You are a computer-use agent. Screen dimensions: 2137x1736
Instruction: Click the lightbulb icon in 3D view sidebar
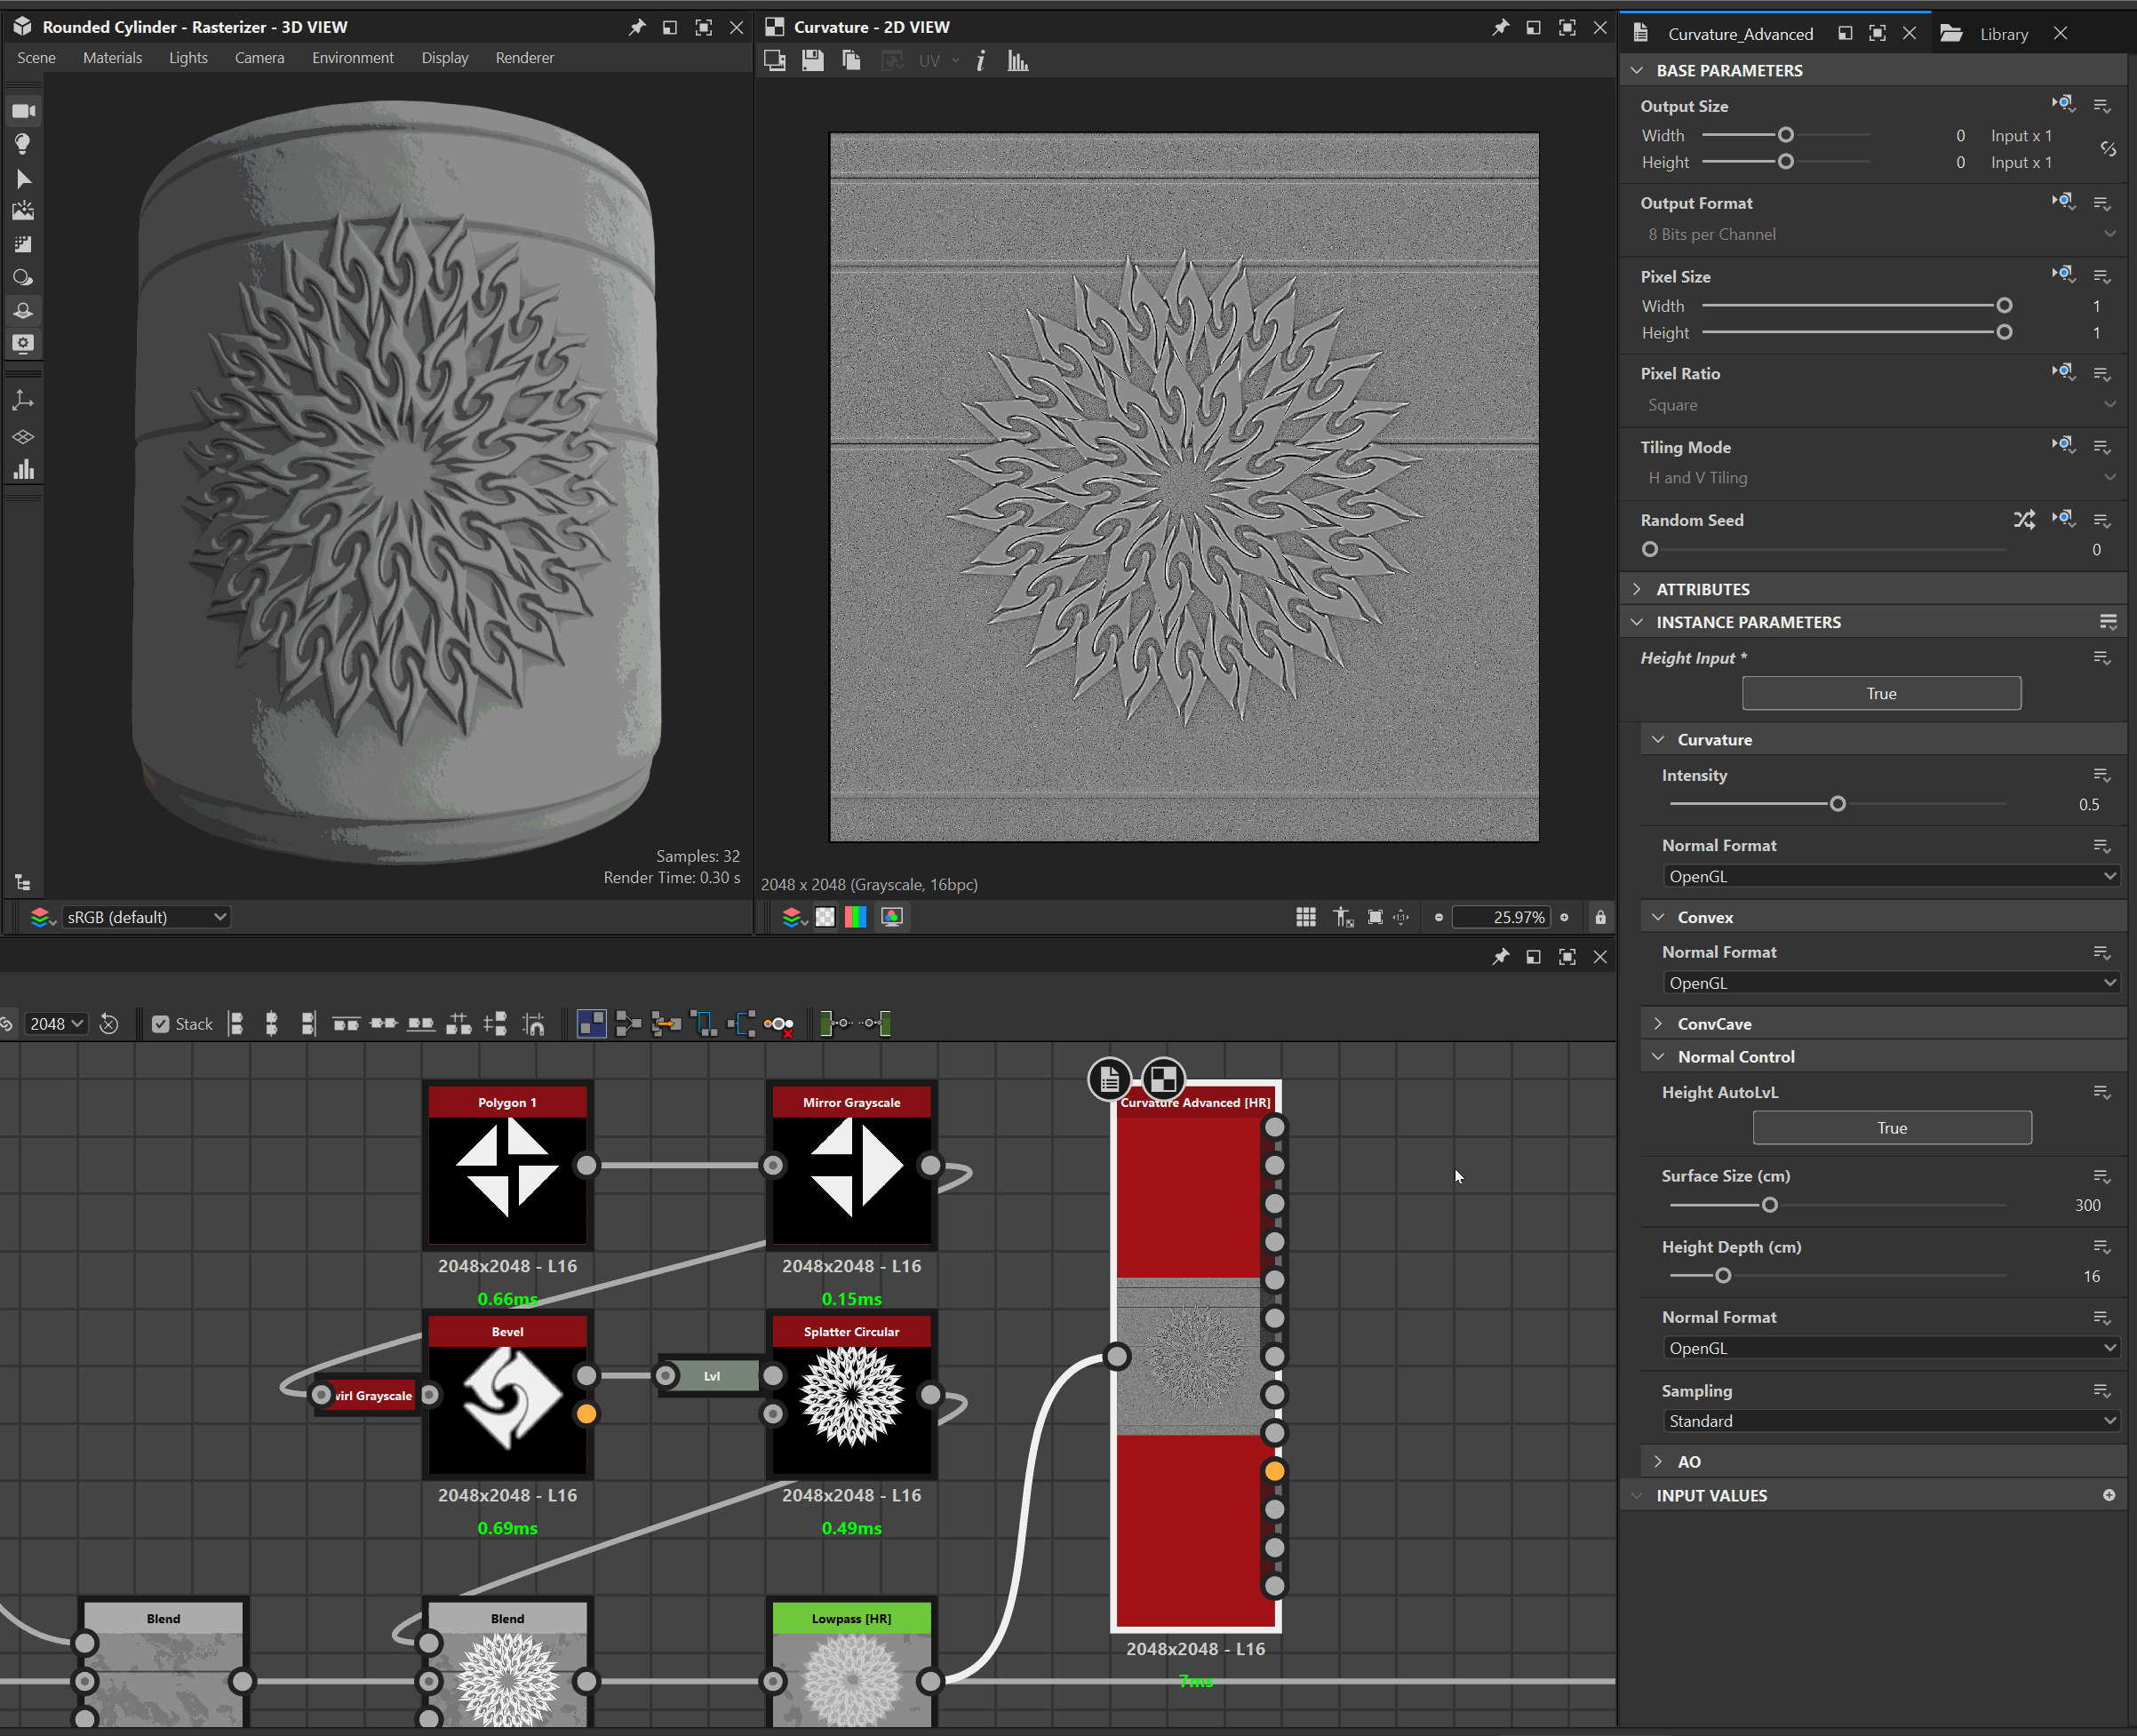click(x=23, y=144)
